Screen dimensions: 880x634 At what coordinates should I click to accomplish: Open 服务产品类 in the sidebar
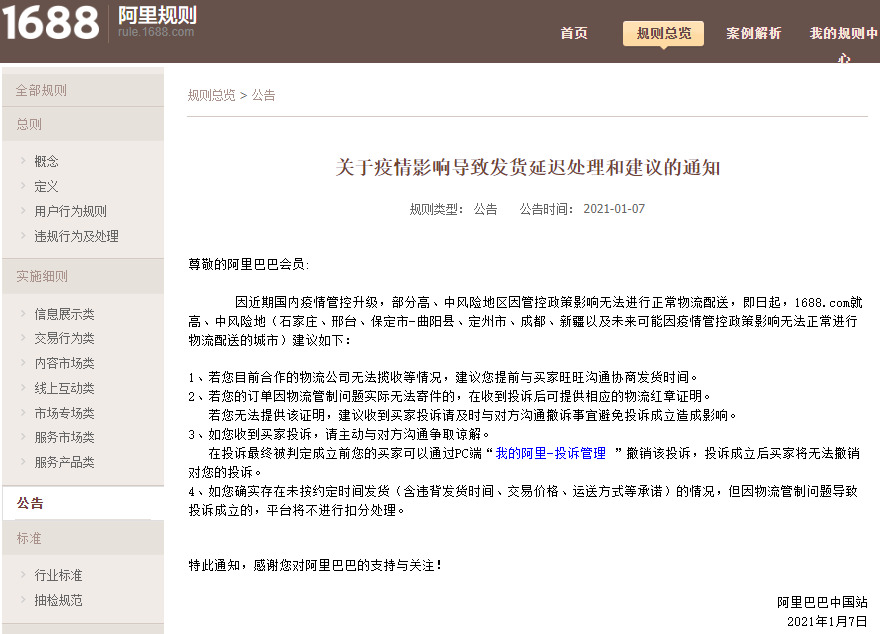(x=64, y=462)
